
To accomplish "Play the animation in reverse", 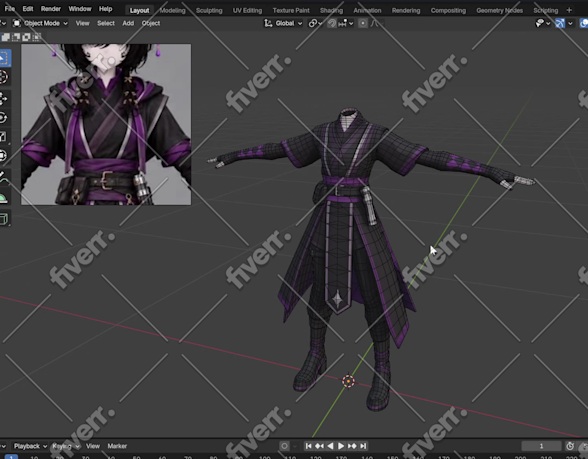I will (330, 446).
